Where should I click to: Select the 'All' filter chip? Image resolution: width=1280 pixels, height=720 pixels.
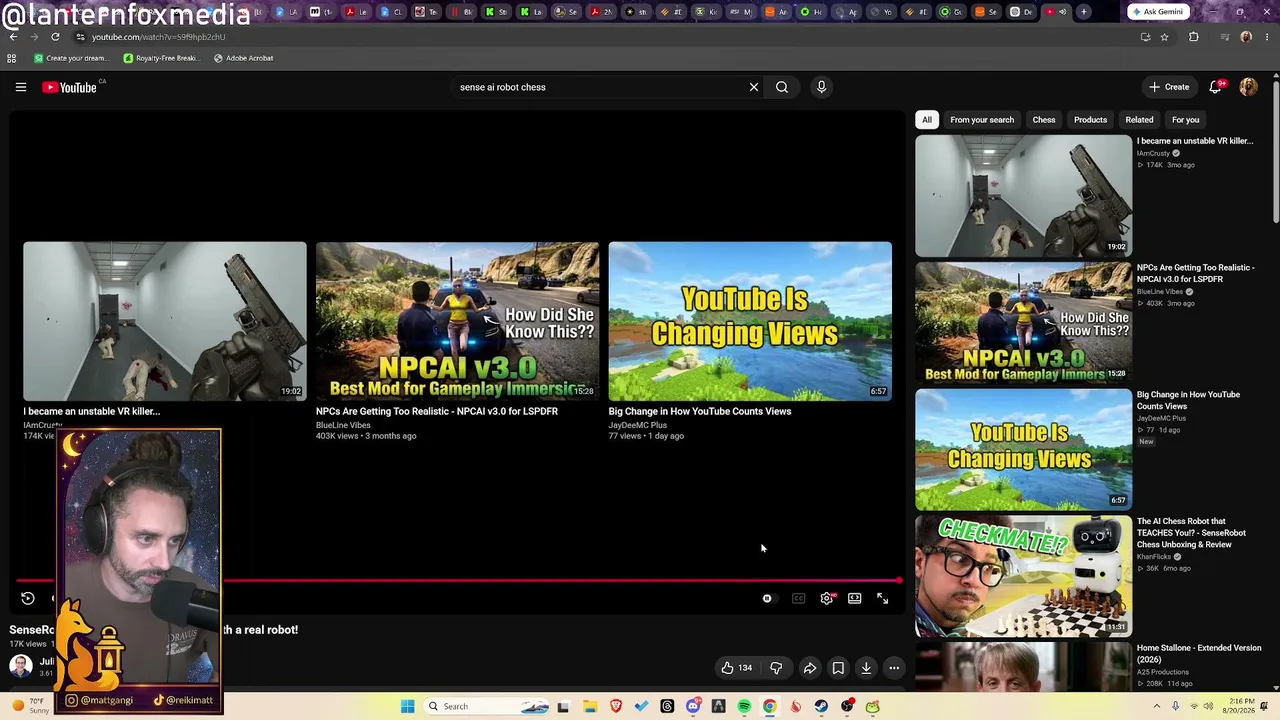click(927, 120)
